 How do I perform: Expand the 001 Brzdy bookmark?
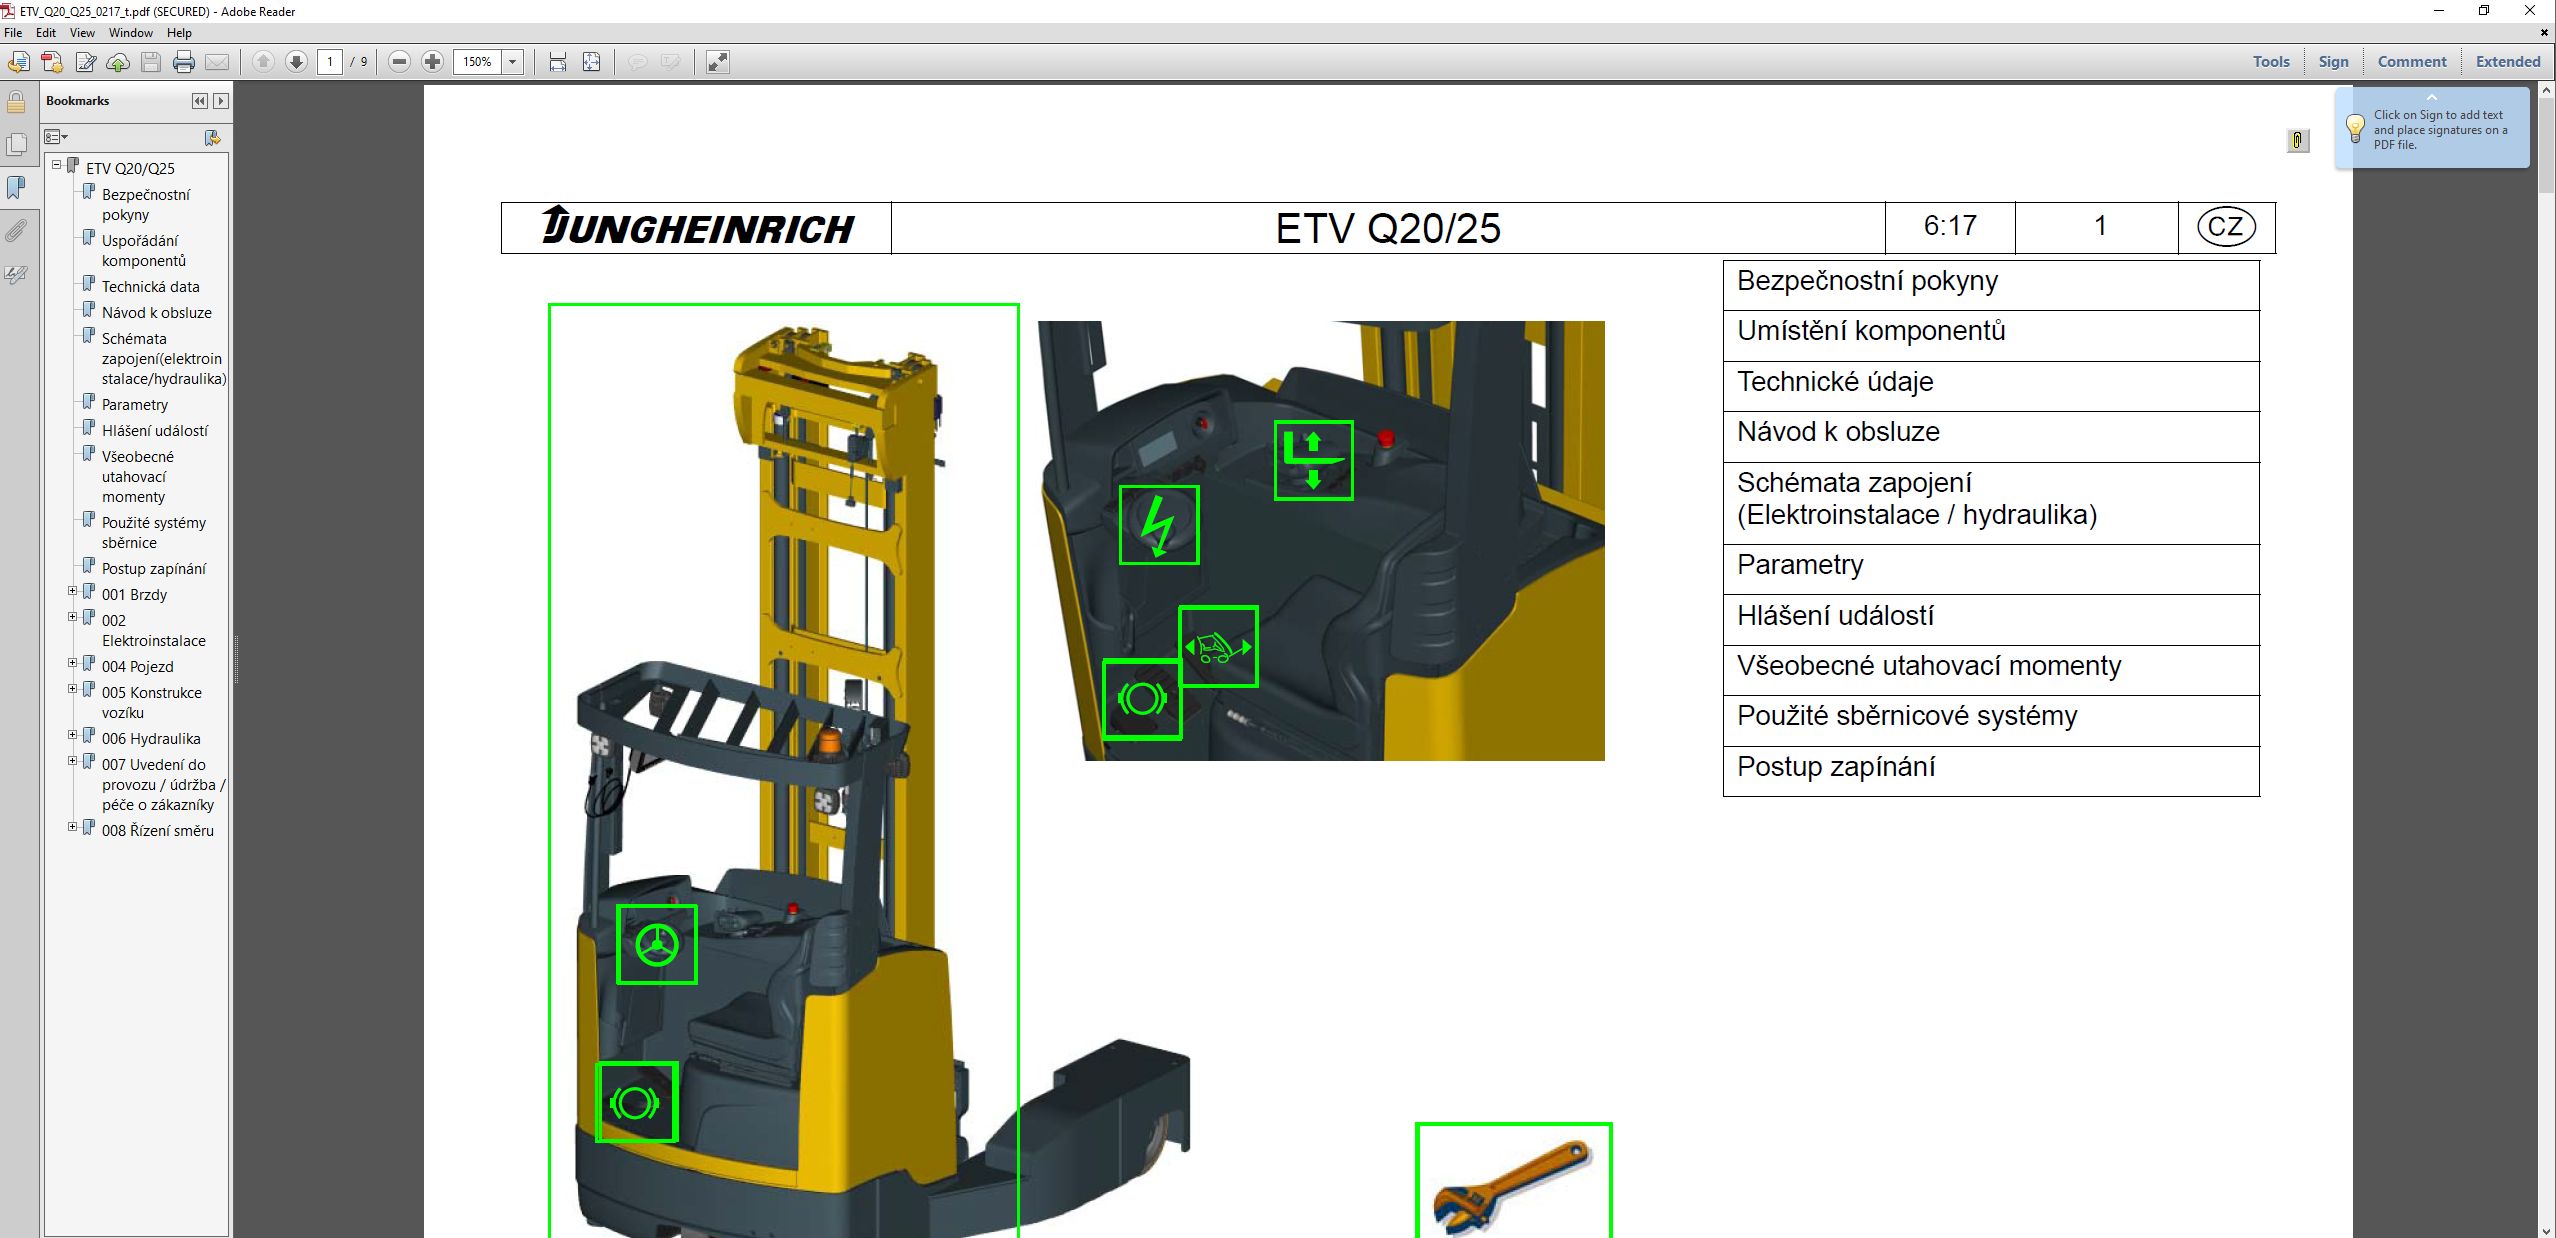[x=70, y=590]
